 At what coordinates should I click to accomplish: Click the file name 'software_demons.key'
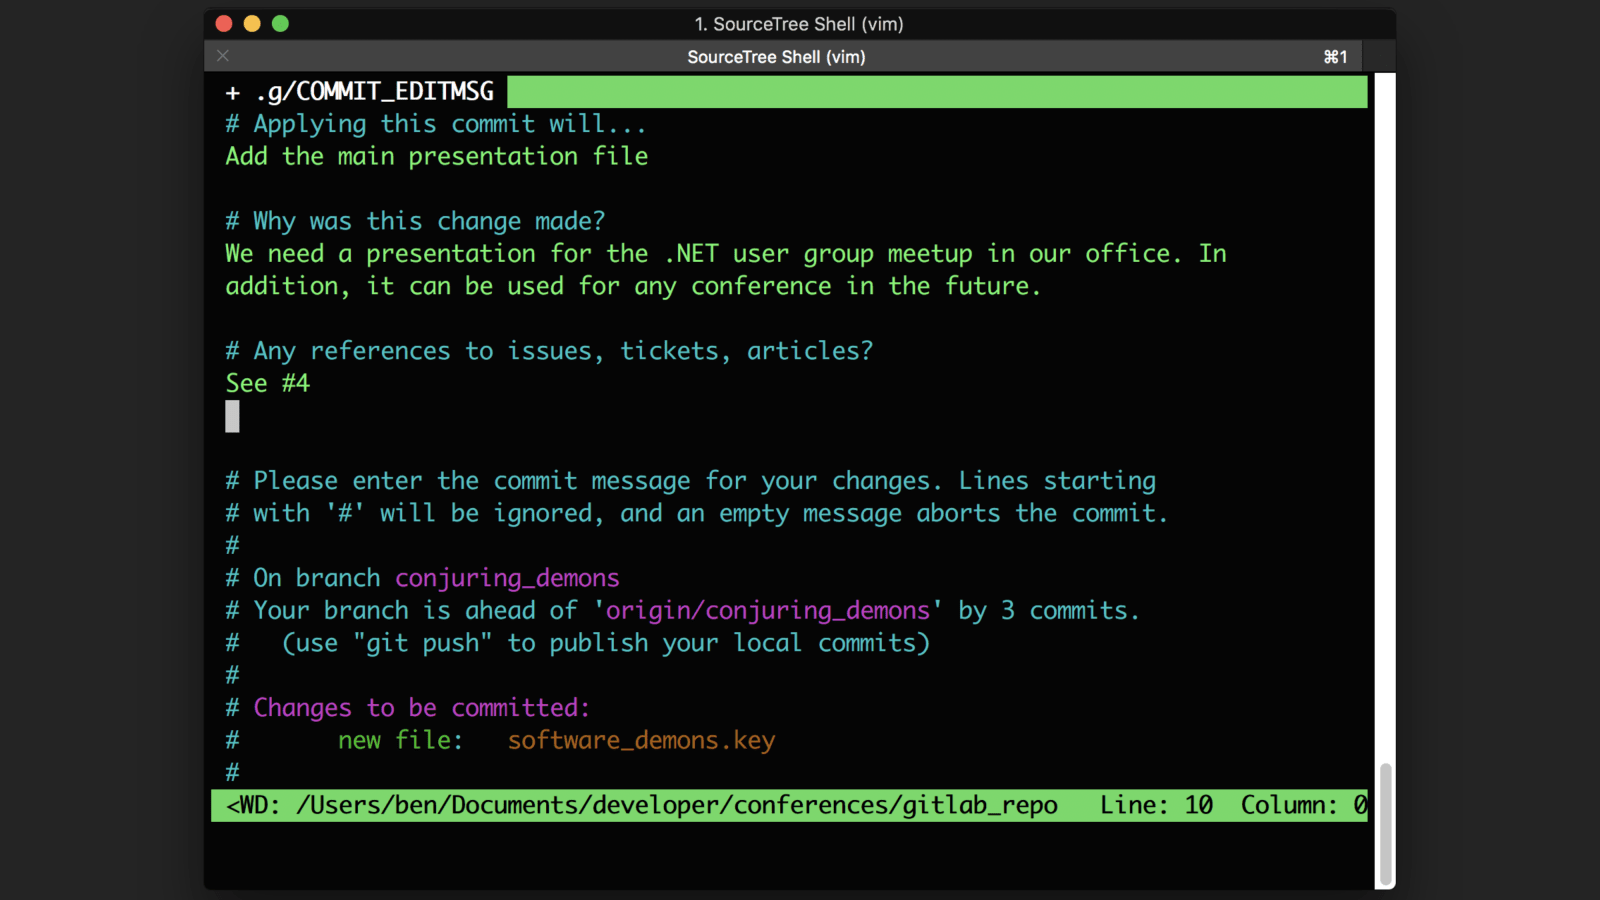click(641, 741)
